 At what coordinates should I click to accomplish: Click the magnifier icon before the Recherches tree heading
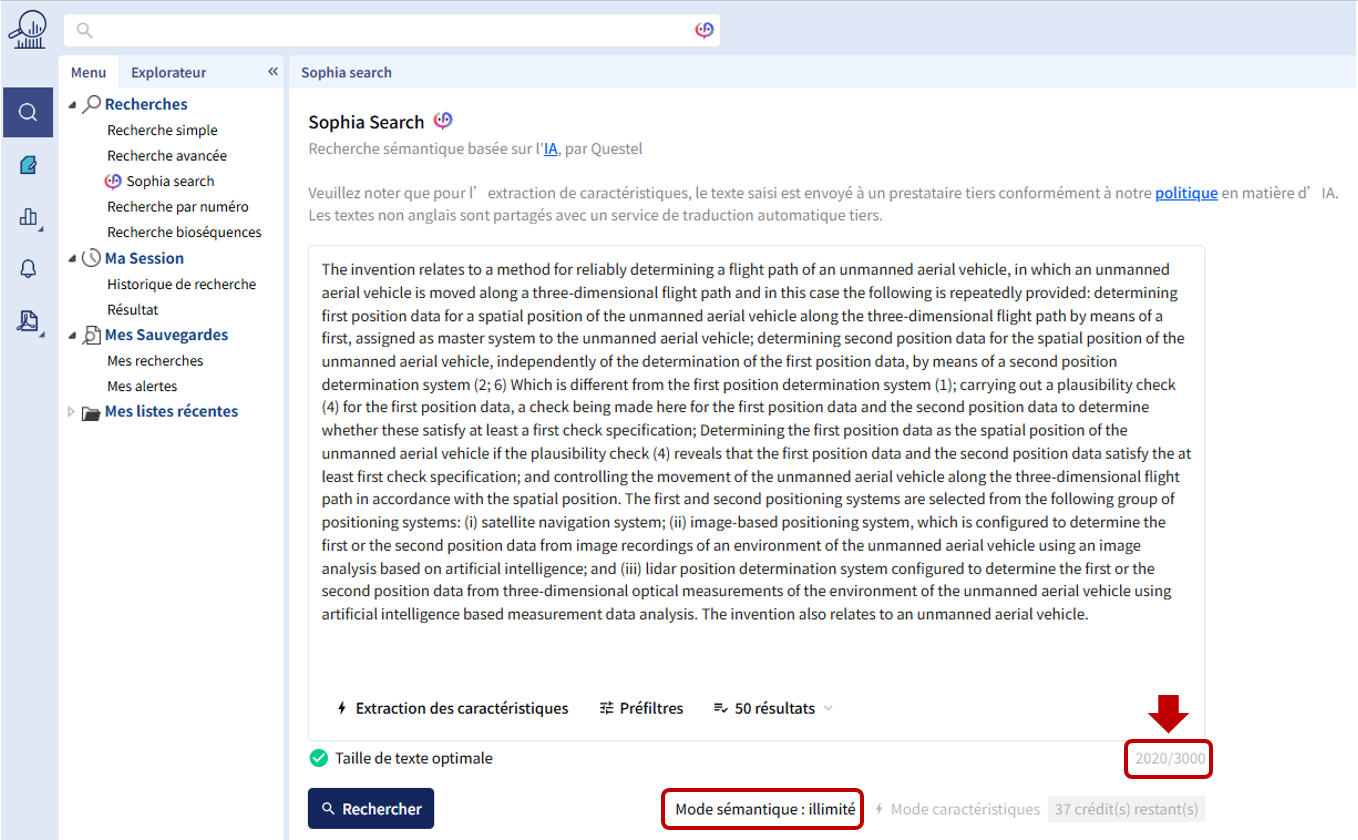[x=92, y=104]
